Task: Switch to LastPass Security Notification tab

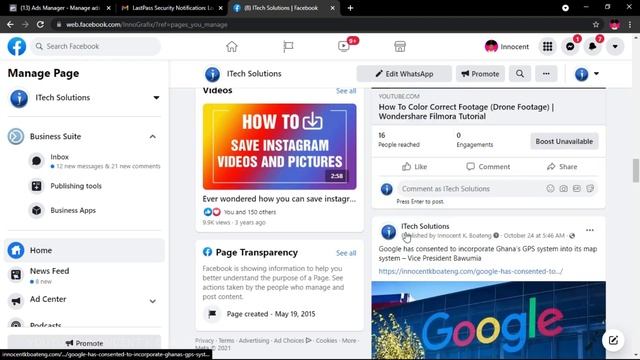Action: click(x=171, y=8)
